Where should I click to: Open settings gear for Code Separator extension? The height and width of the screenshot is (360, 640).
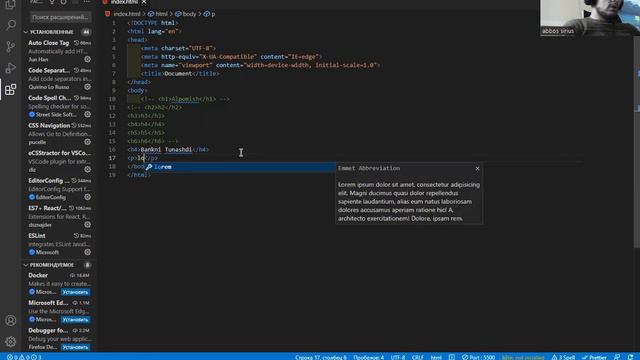click(x=87, y=87)
